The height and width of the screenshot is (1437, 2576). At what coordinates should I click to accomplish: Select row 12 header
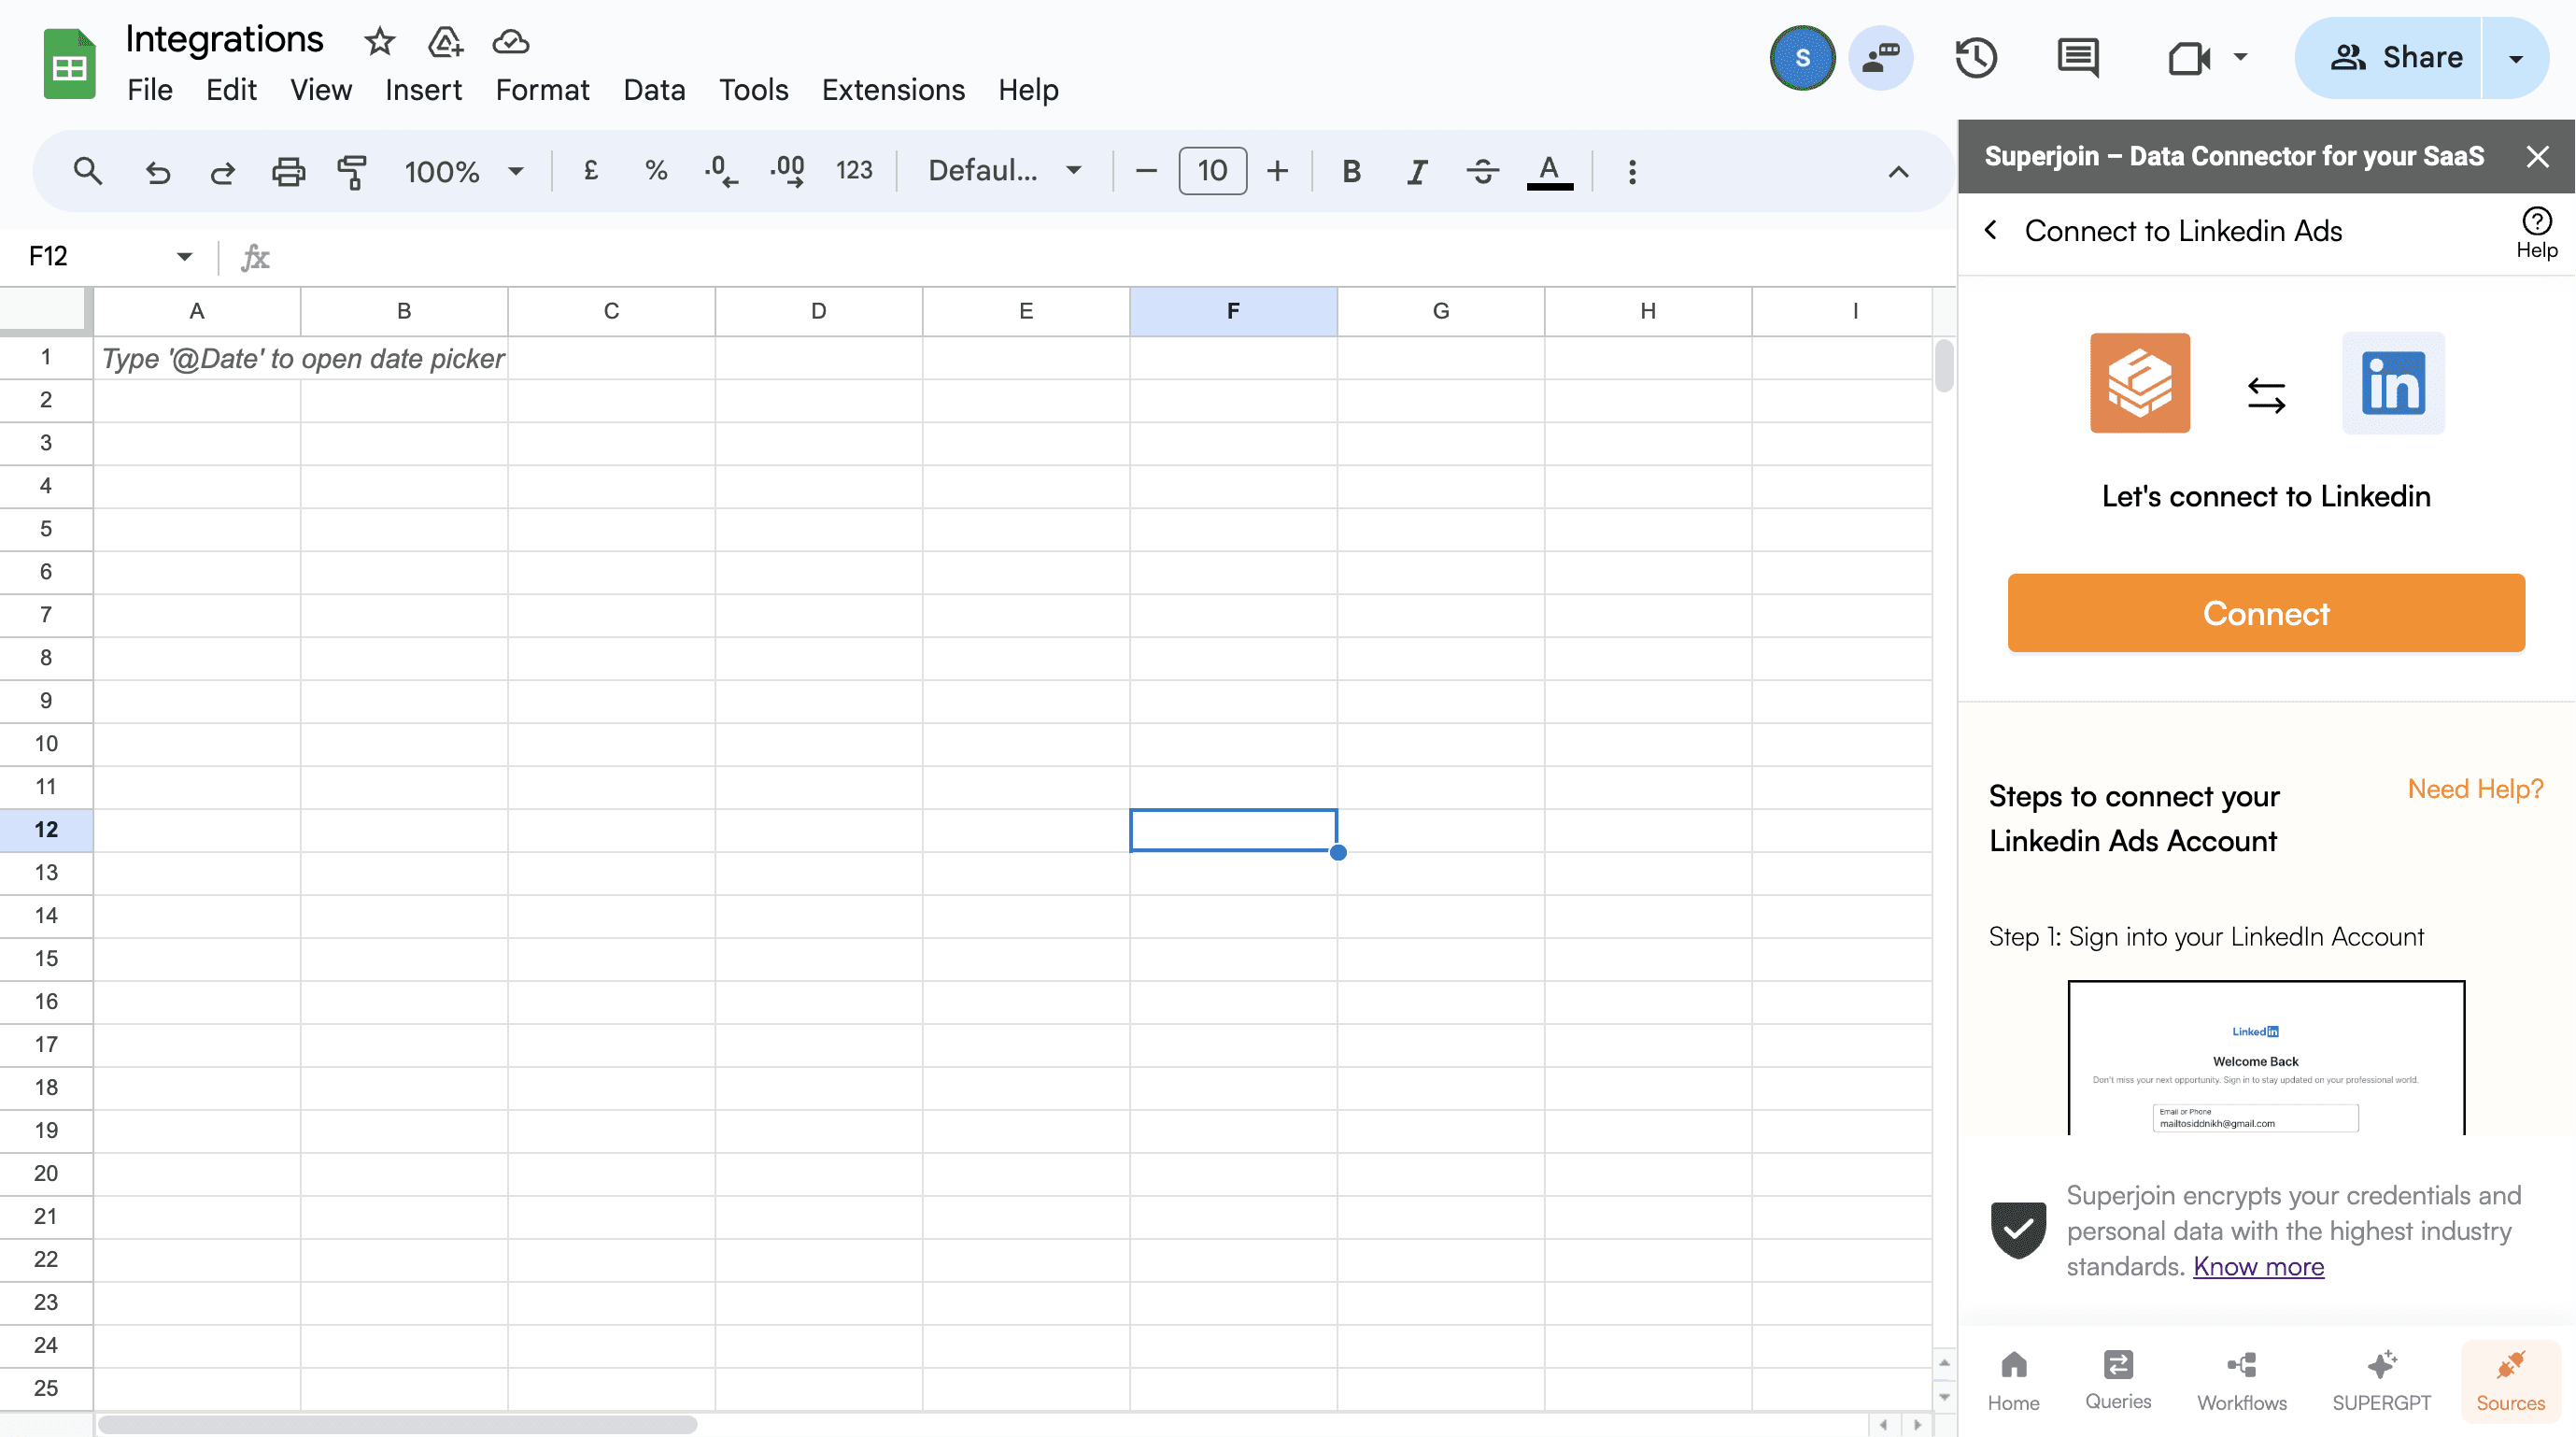46,830
